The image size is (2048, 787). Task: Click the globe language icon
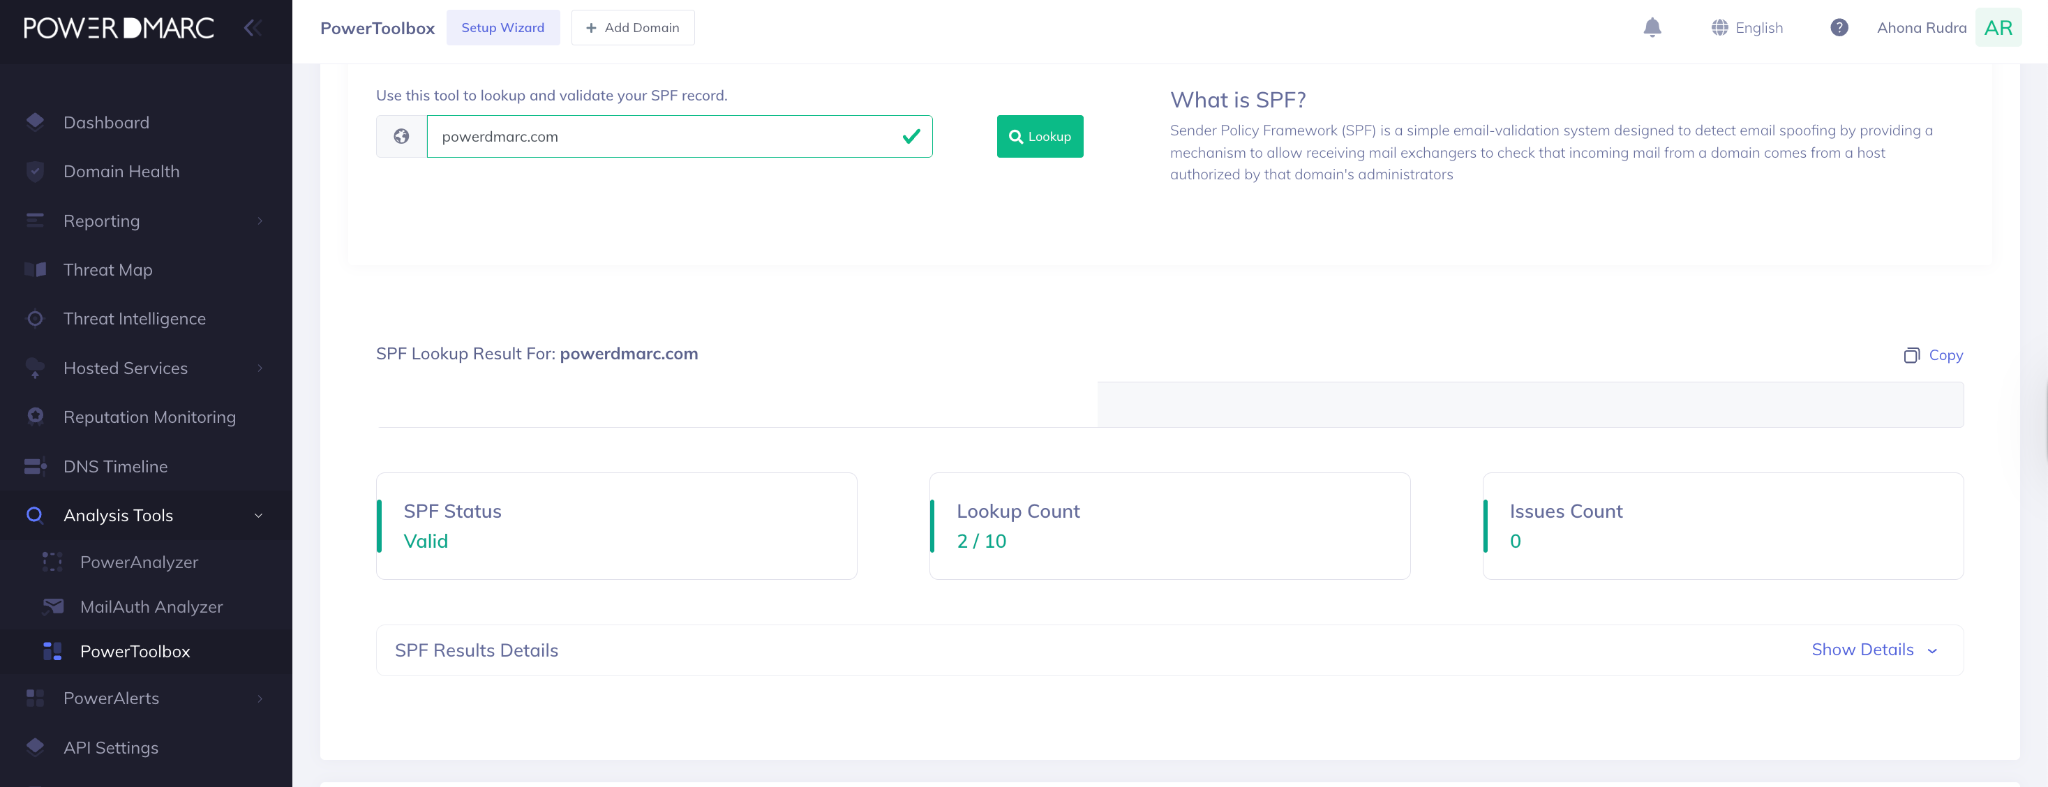pyautogui.click(x=1720, y=28)
